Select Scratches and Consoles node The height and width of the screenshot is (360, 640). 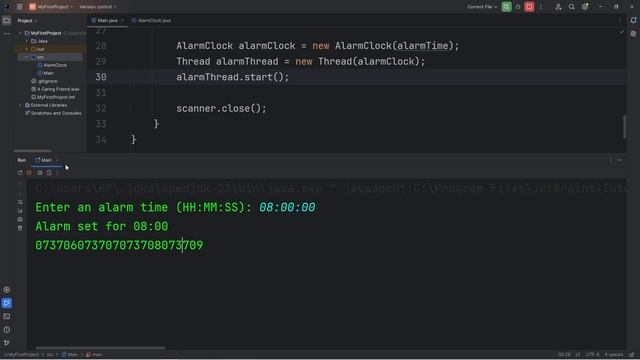(53, 113)
